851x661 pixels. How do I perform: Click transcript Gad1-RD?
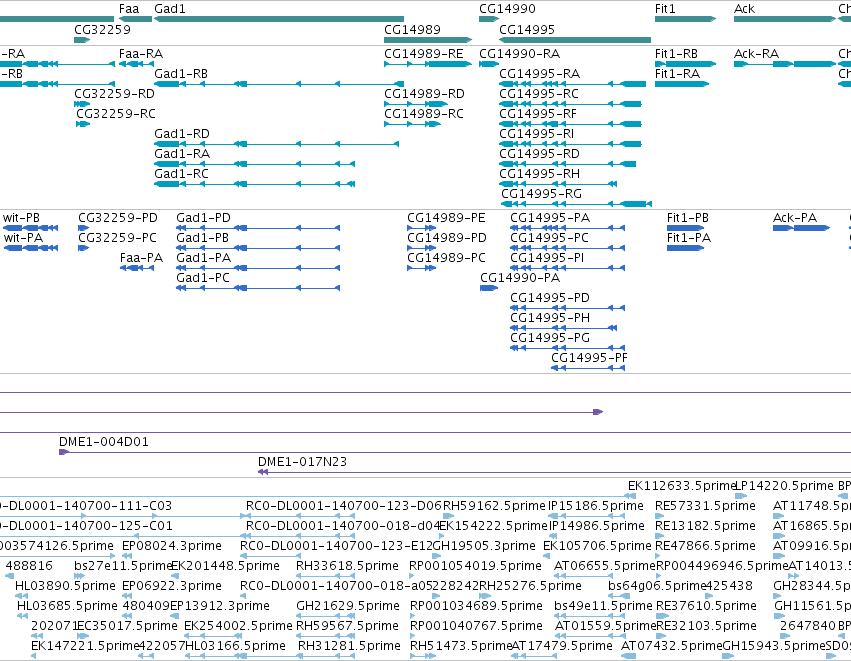(x=276, y=144)
